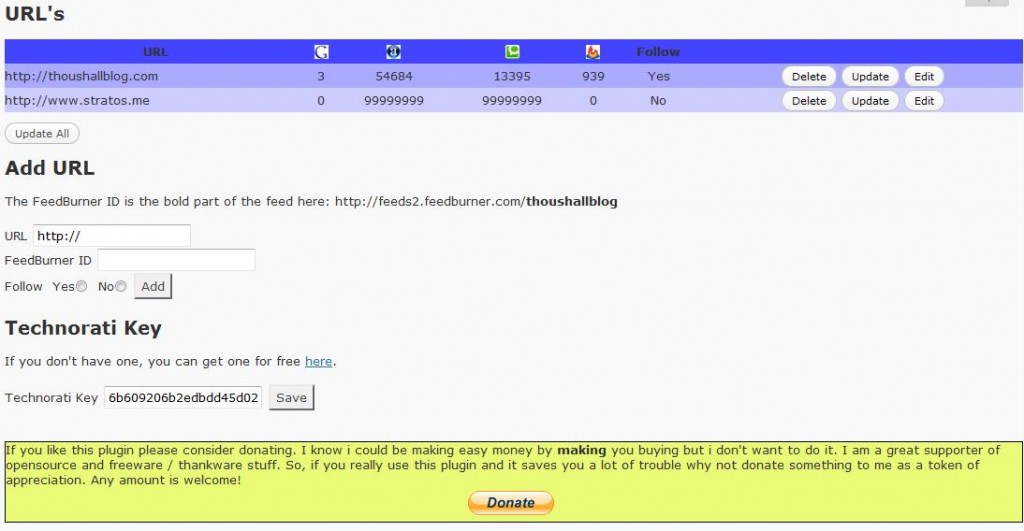This screenshot has height=531, width=1024.
Task: Click the http://thoushallblog.com URL cell
Action: click(81, 76)
